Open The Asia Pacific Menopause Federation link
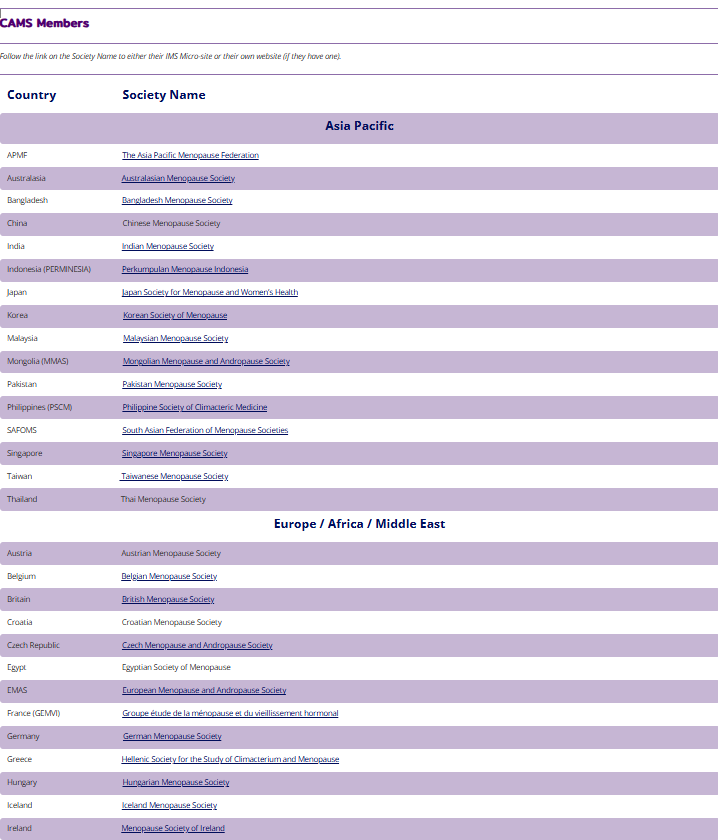 (x=190, y=155)
